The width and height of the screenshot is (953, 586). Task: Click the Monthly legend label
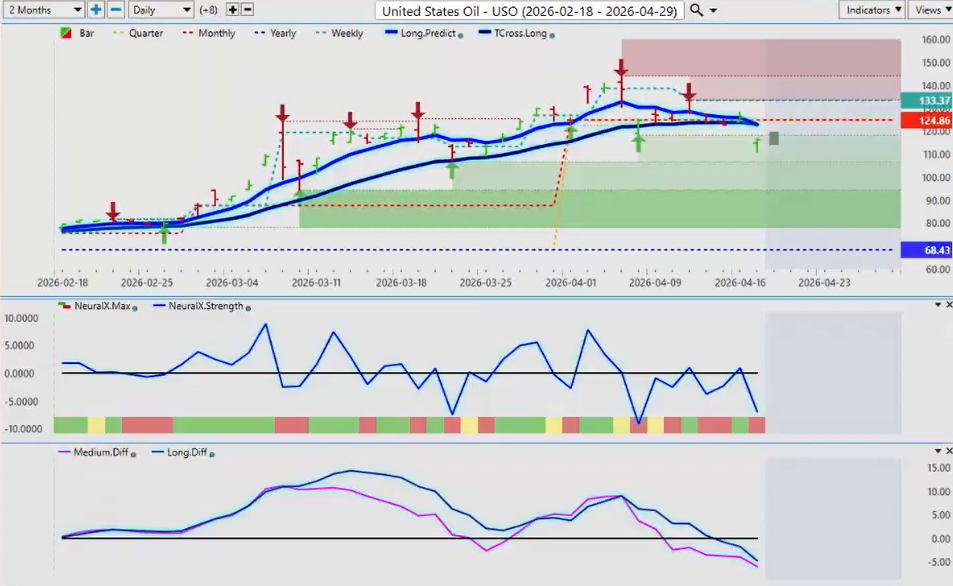click(216, 33)
